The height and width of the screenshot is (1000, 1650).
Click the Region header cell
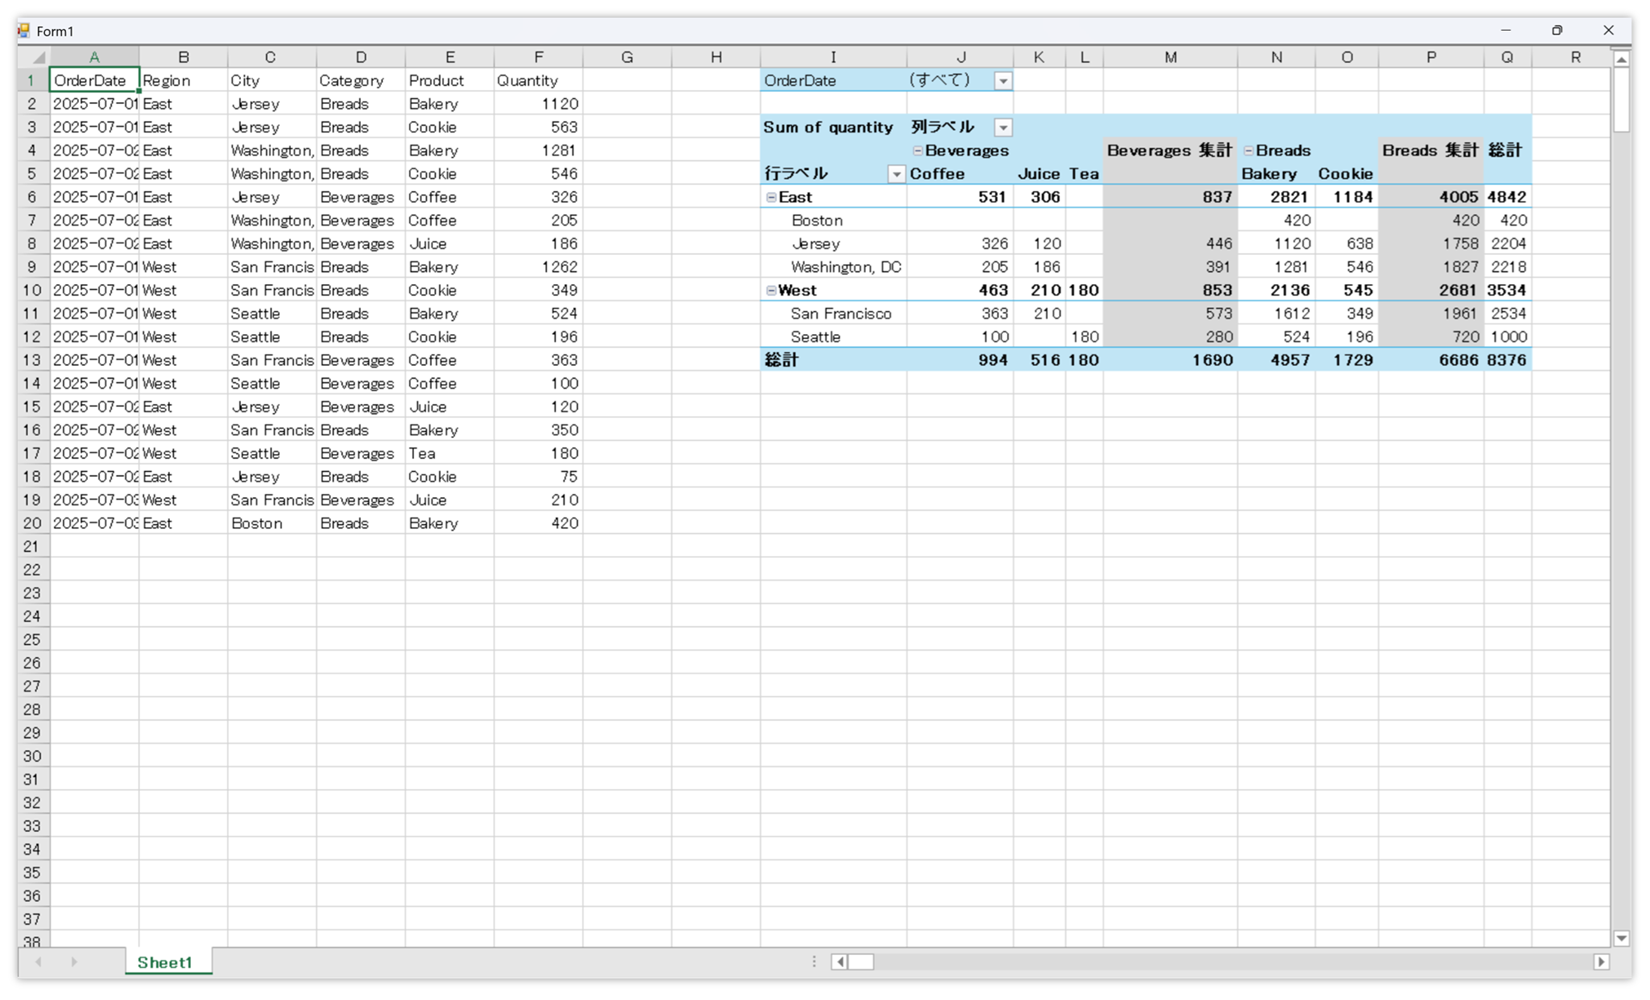coord(183,81)
